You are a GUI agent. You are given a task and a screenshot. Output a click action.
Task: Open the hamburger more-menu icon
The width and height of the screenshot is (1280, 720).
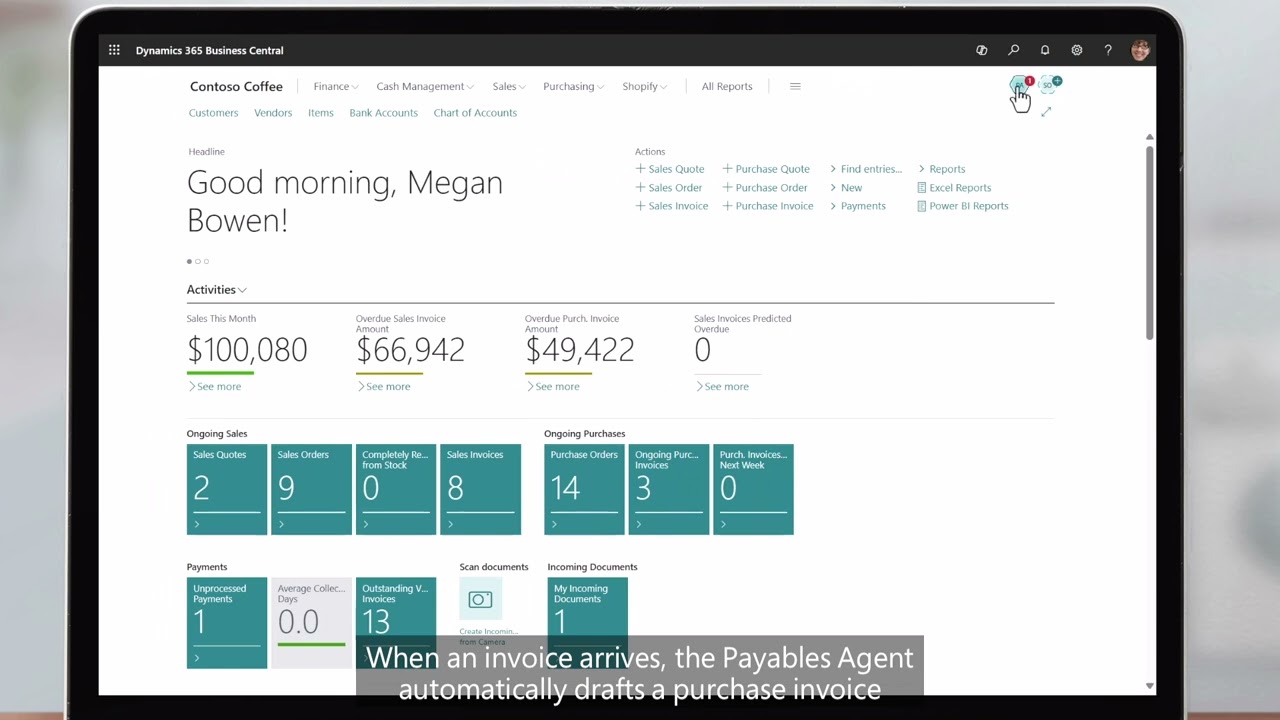pos(795,86)
